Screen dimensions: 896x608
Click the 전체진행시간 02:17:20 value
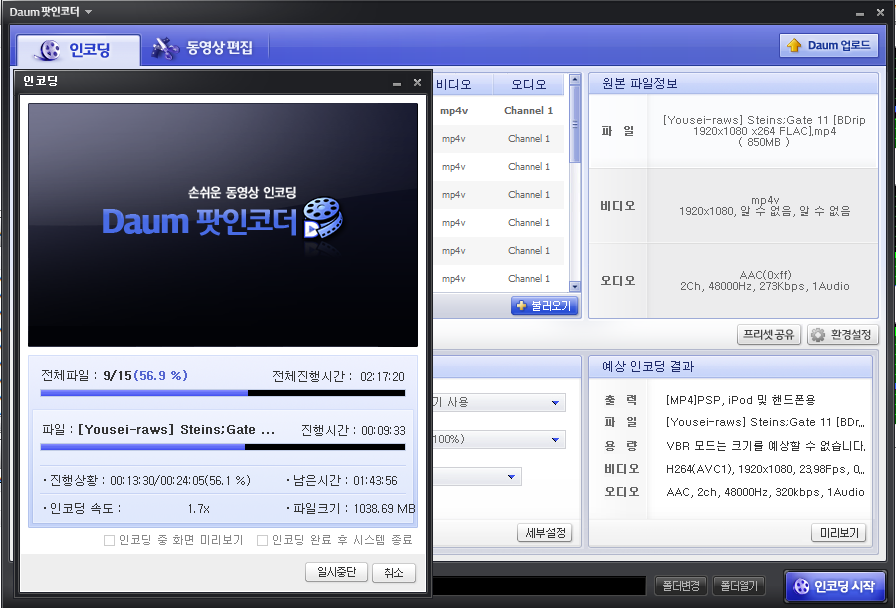tap(382, 377)
